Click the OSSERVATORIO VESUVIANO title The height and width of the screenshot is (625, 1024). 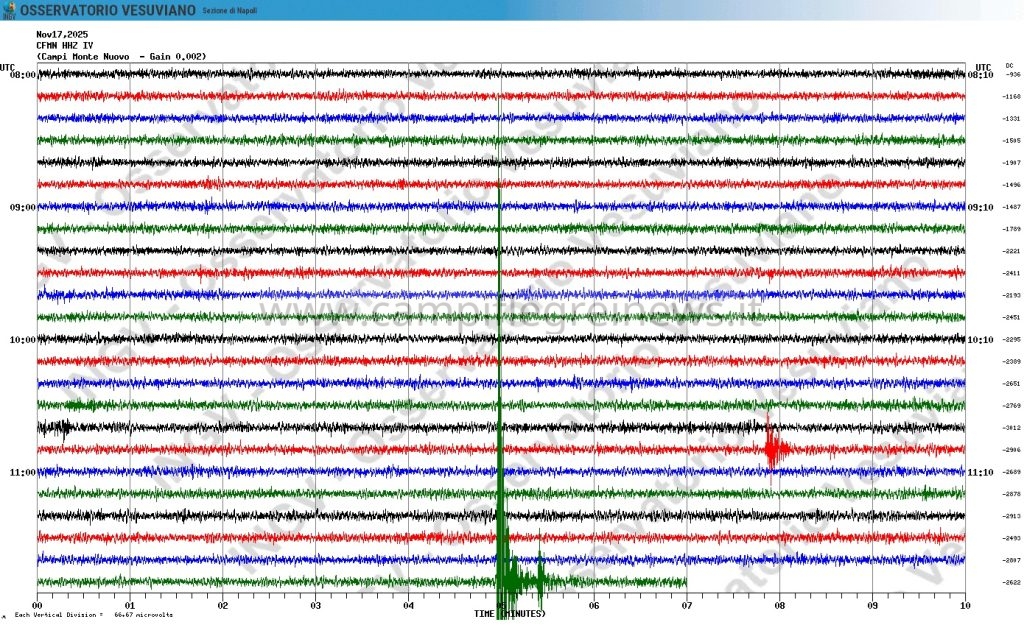[104, 10]
